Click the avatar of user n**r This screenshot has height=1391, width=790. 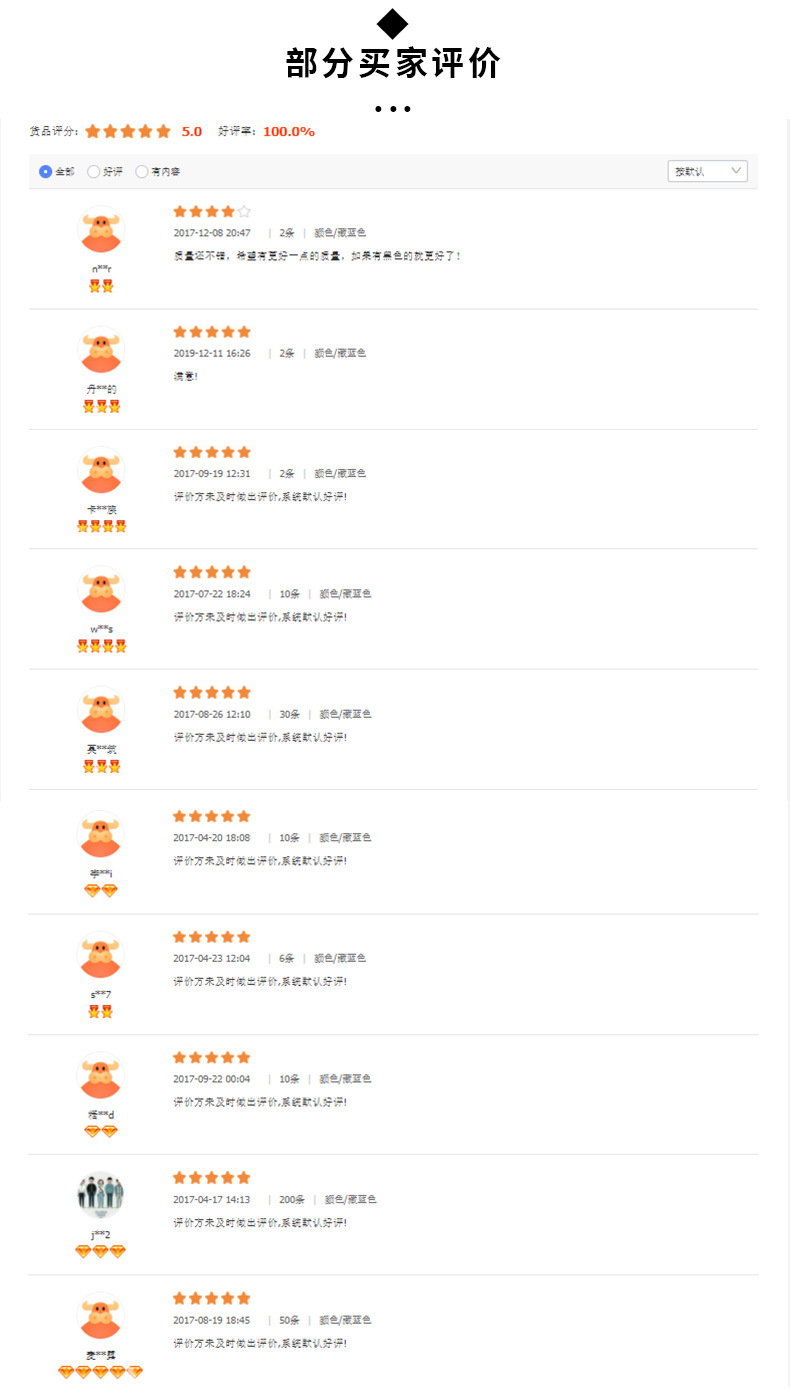pos(100,229)
